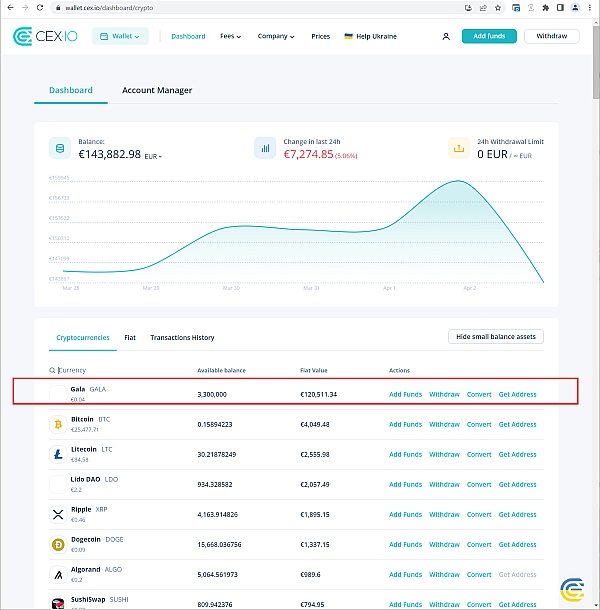Click Litecoin balance 30.21878249
The width and height of the screenshot is (600, 610).
pyautogui.click(x=217, y=454)
